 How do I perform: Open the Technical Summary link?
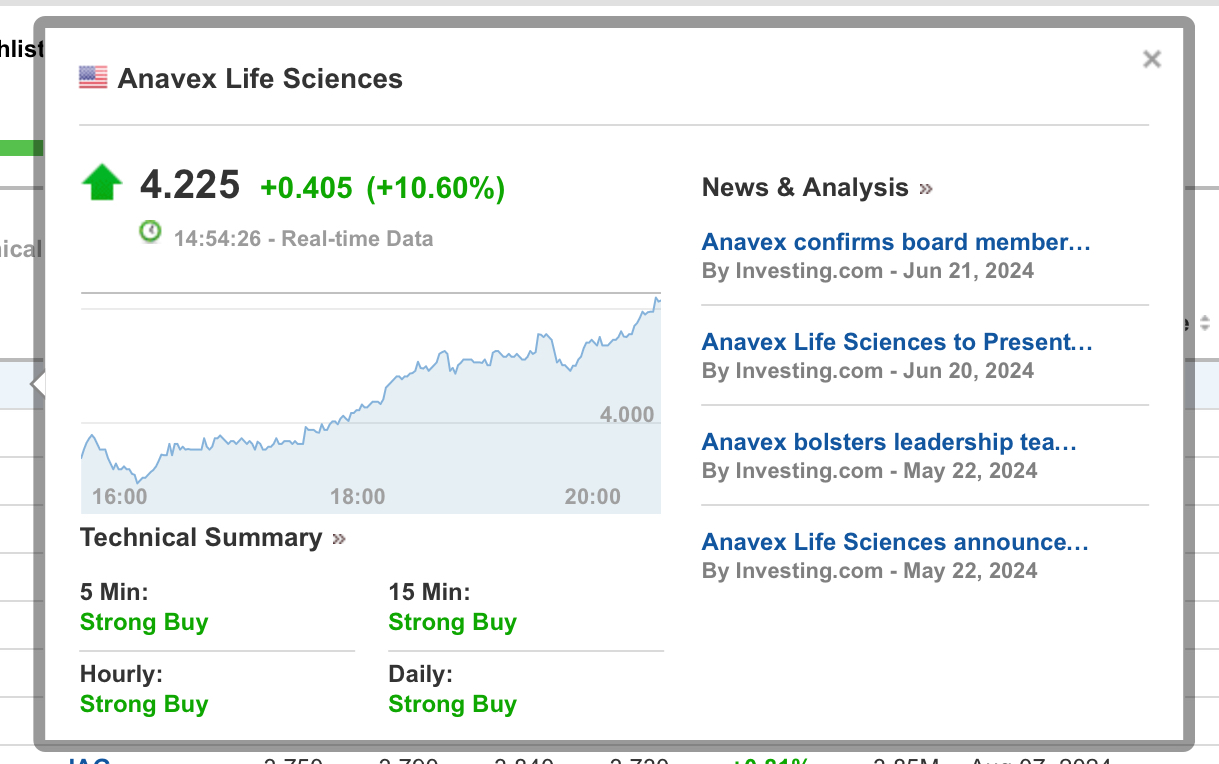coord(201,537)
